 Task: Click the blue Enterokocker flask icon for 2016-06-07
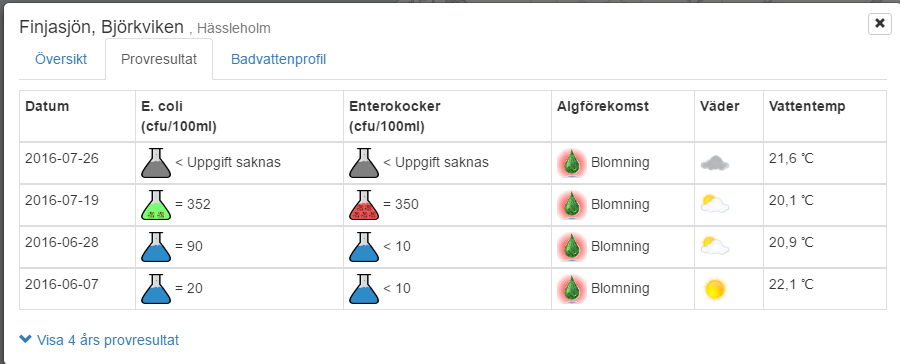(x=364, y=289)
